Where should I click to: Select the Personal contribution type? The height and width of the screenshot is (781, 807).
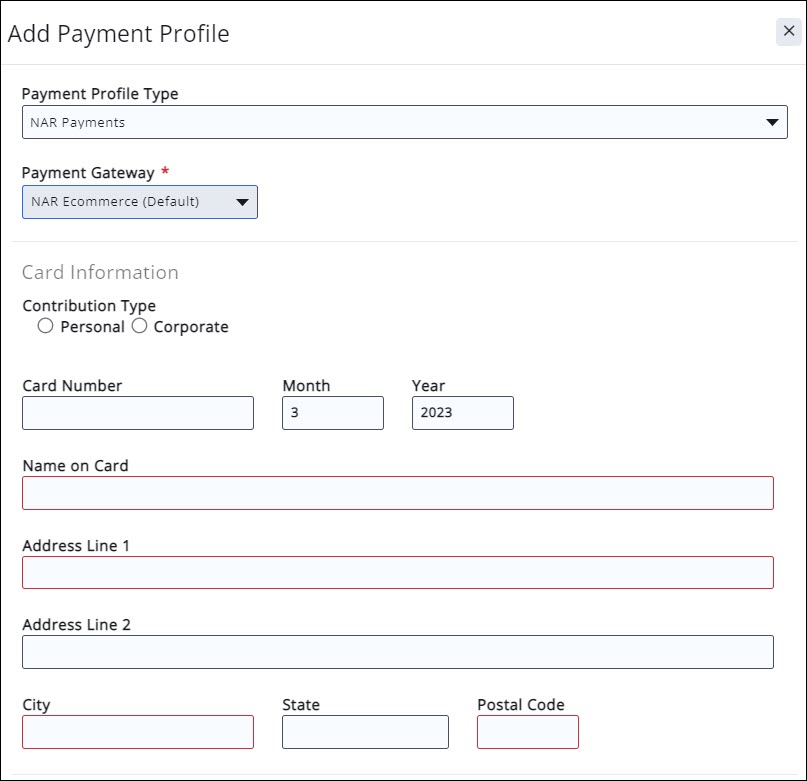[x=45, y=327]
